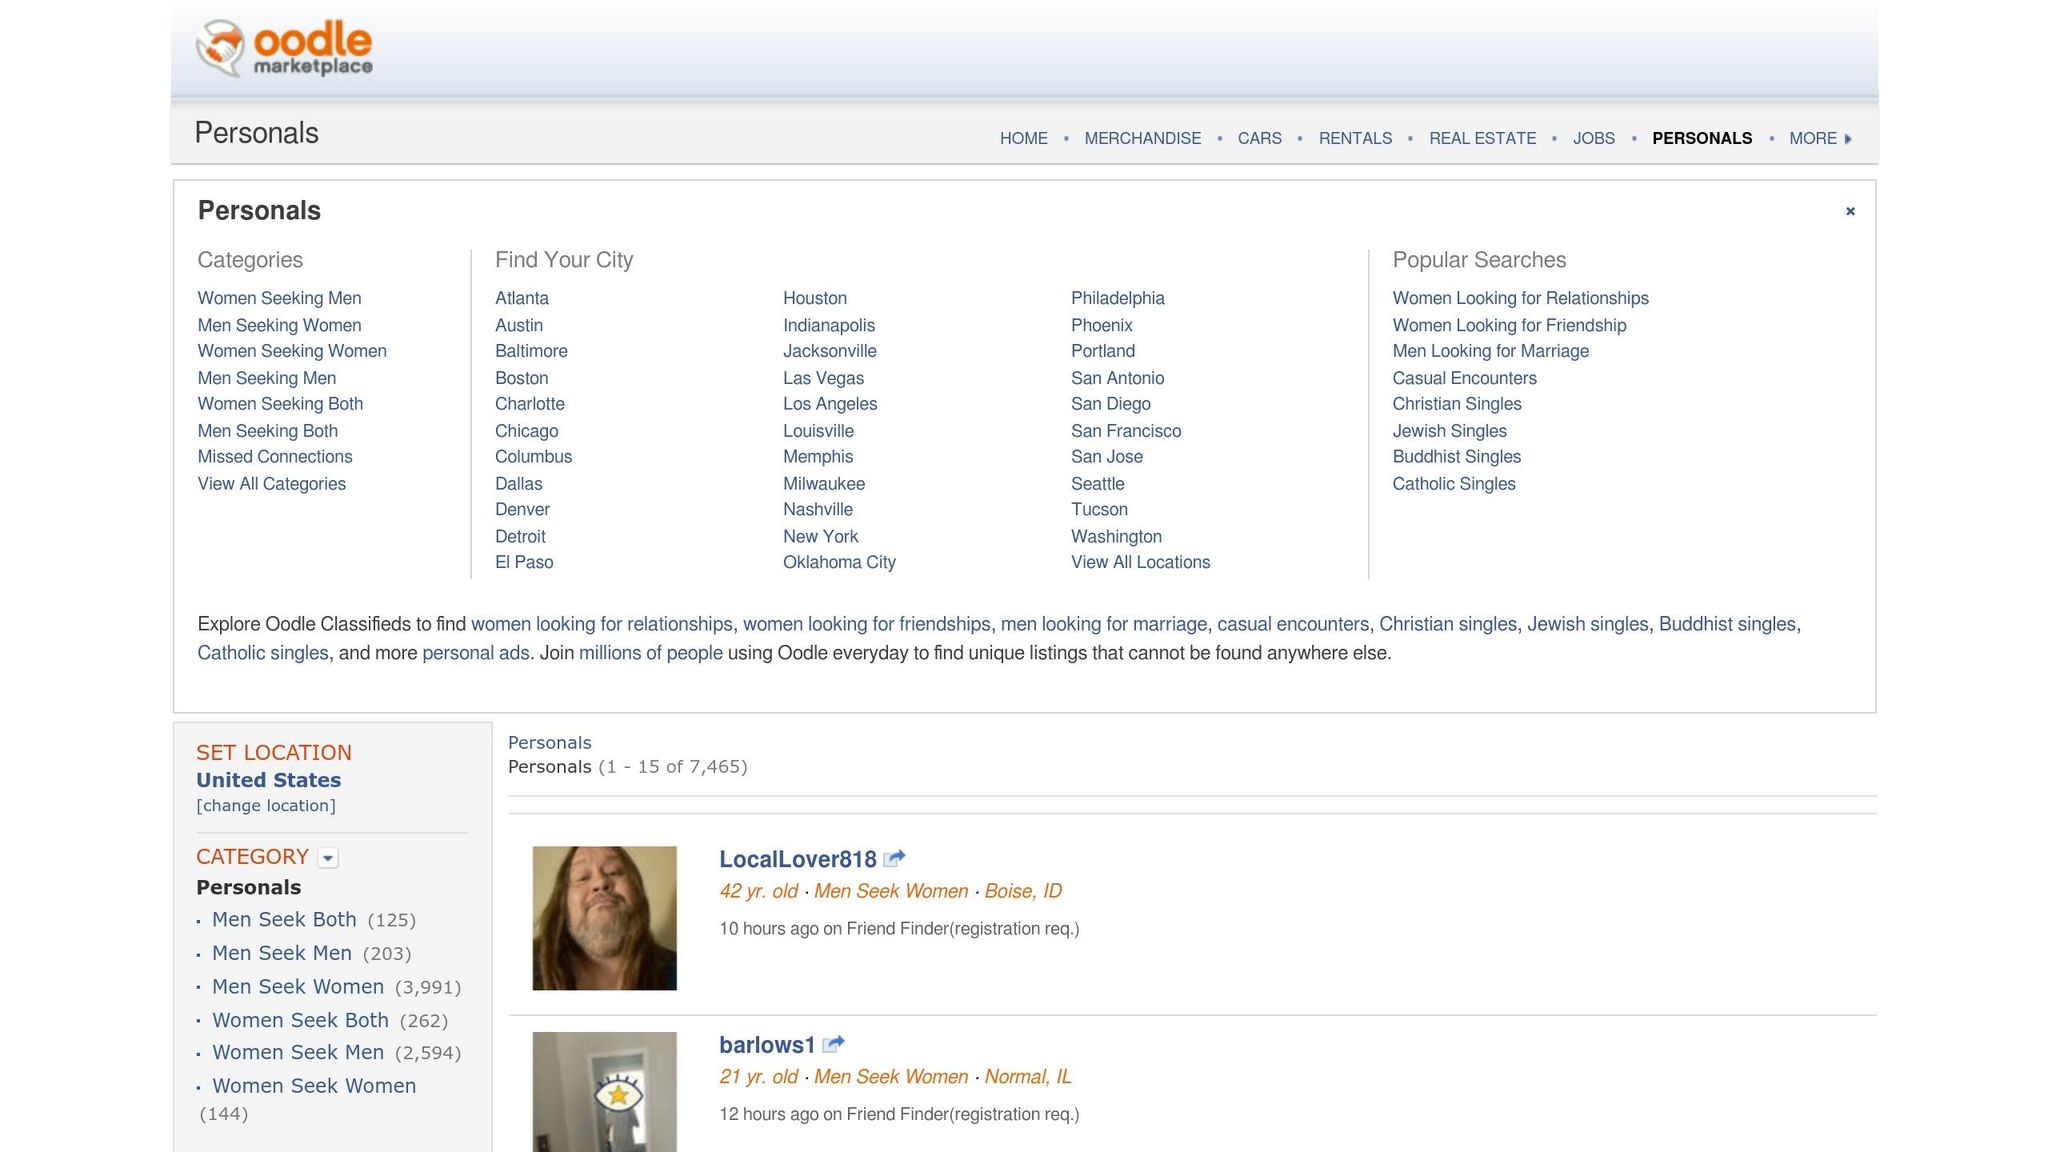Screen dimensions: 2048x1152
Task: Open the Category dropdown arrow
Action: point(328,858)
